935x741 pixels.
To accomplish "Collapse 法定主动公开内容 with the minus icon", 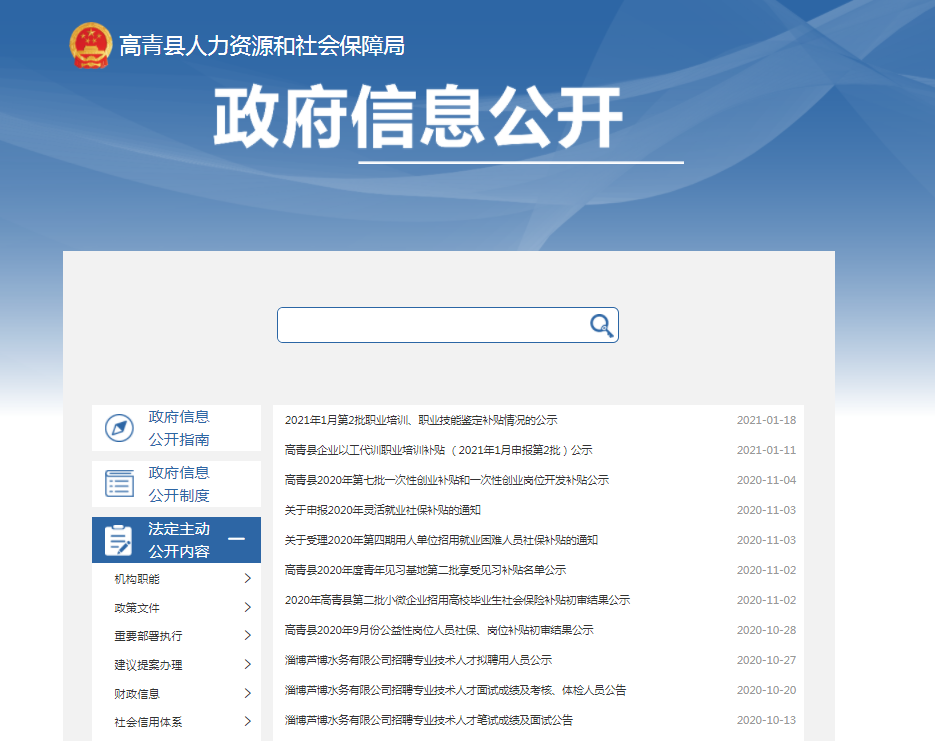I will (237, 540).
